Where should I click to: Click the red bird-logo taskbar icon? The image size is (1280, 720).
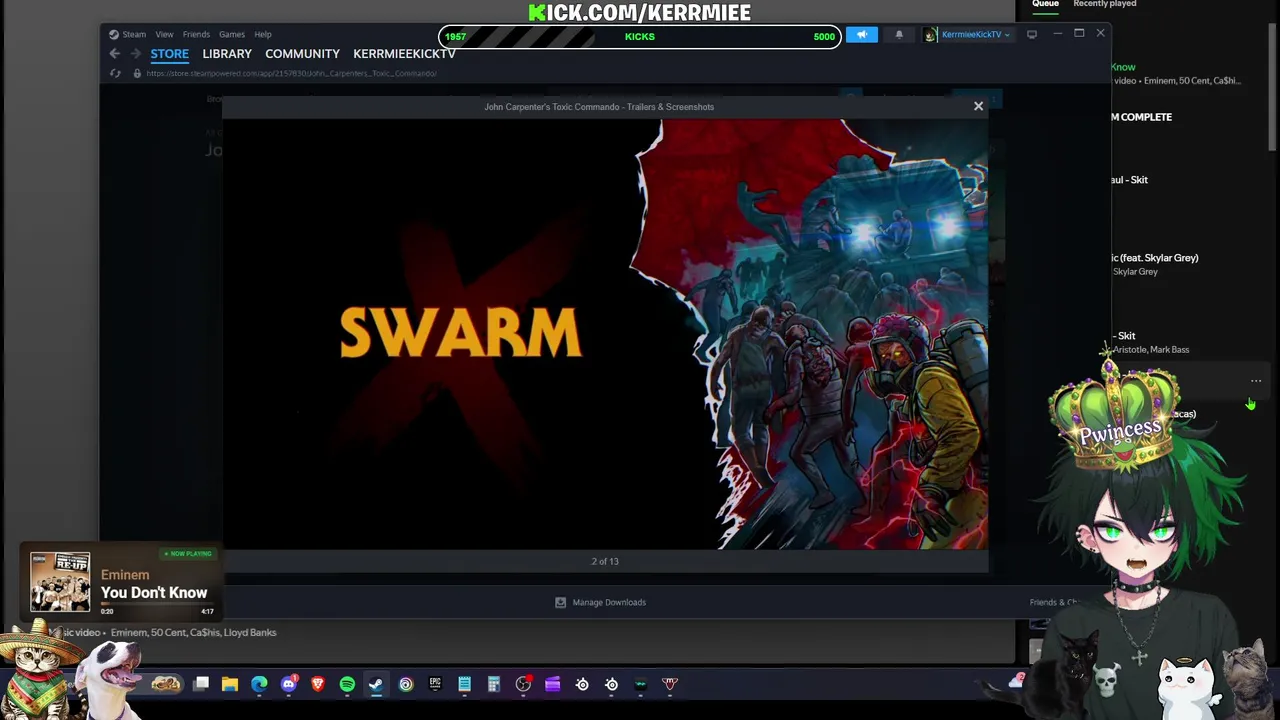[670, 684]
